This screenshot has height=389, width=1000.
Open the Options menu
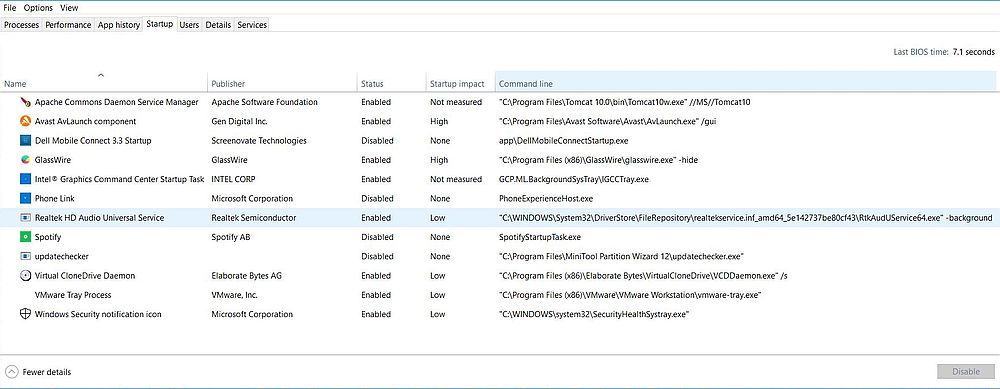click(x=38, y=8)
